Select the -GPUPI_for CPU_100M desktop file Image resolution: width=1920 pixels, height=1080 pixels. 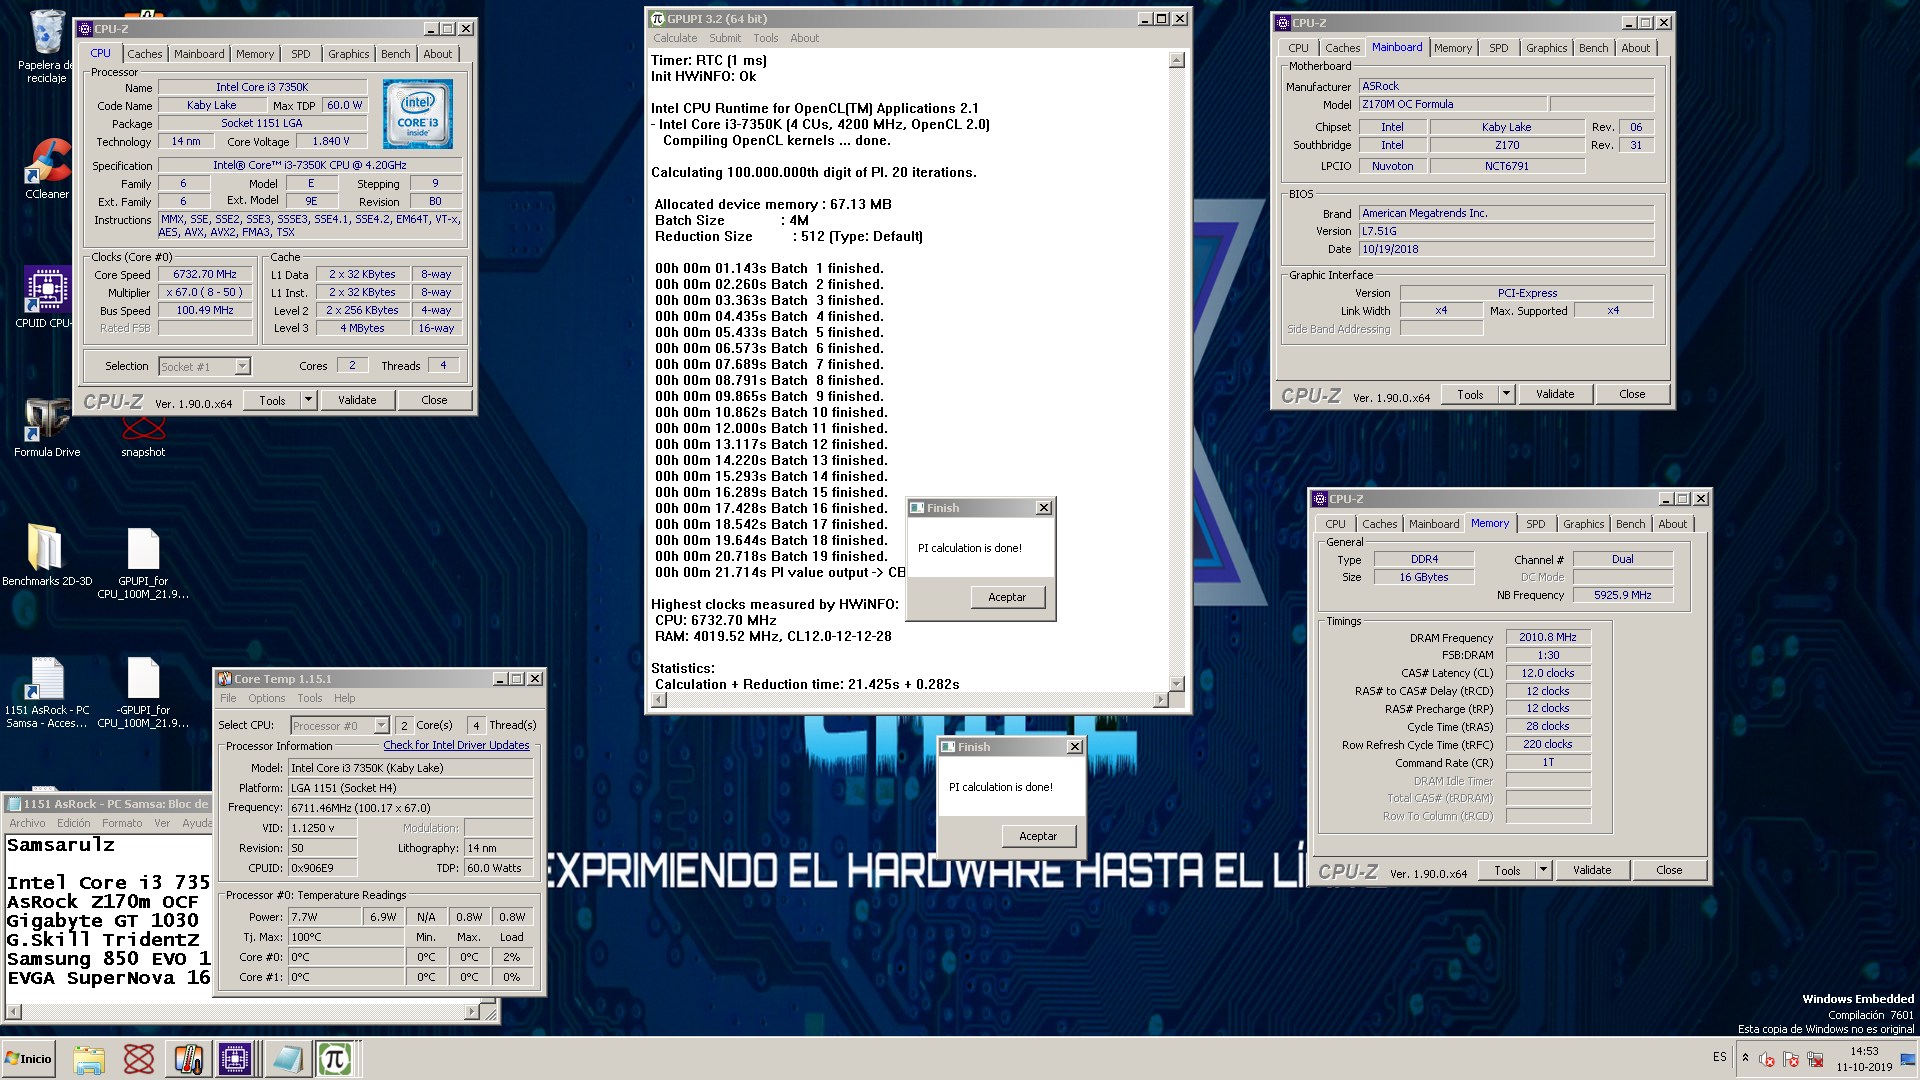click(x=143, y=692)
